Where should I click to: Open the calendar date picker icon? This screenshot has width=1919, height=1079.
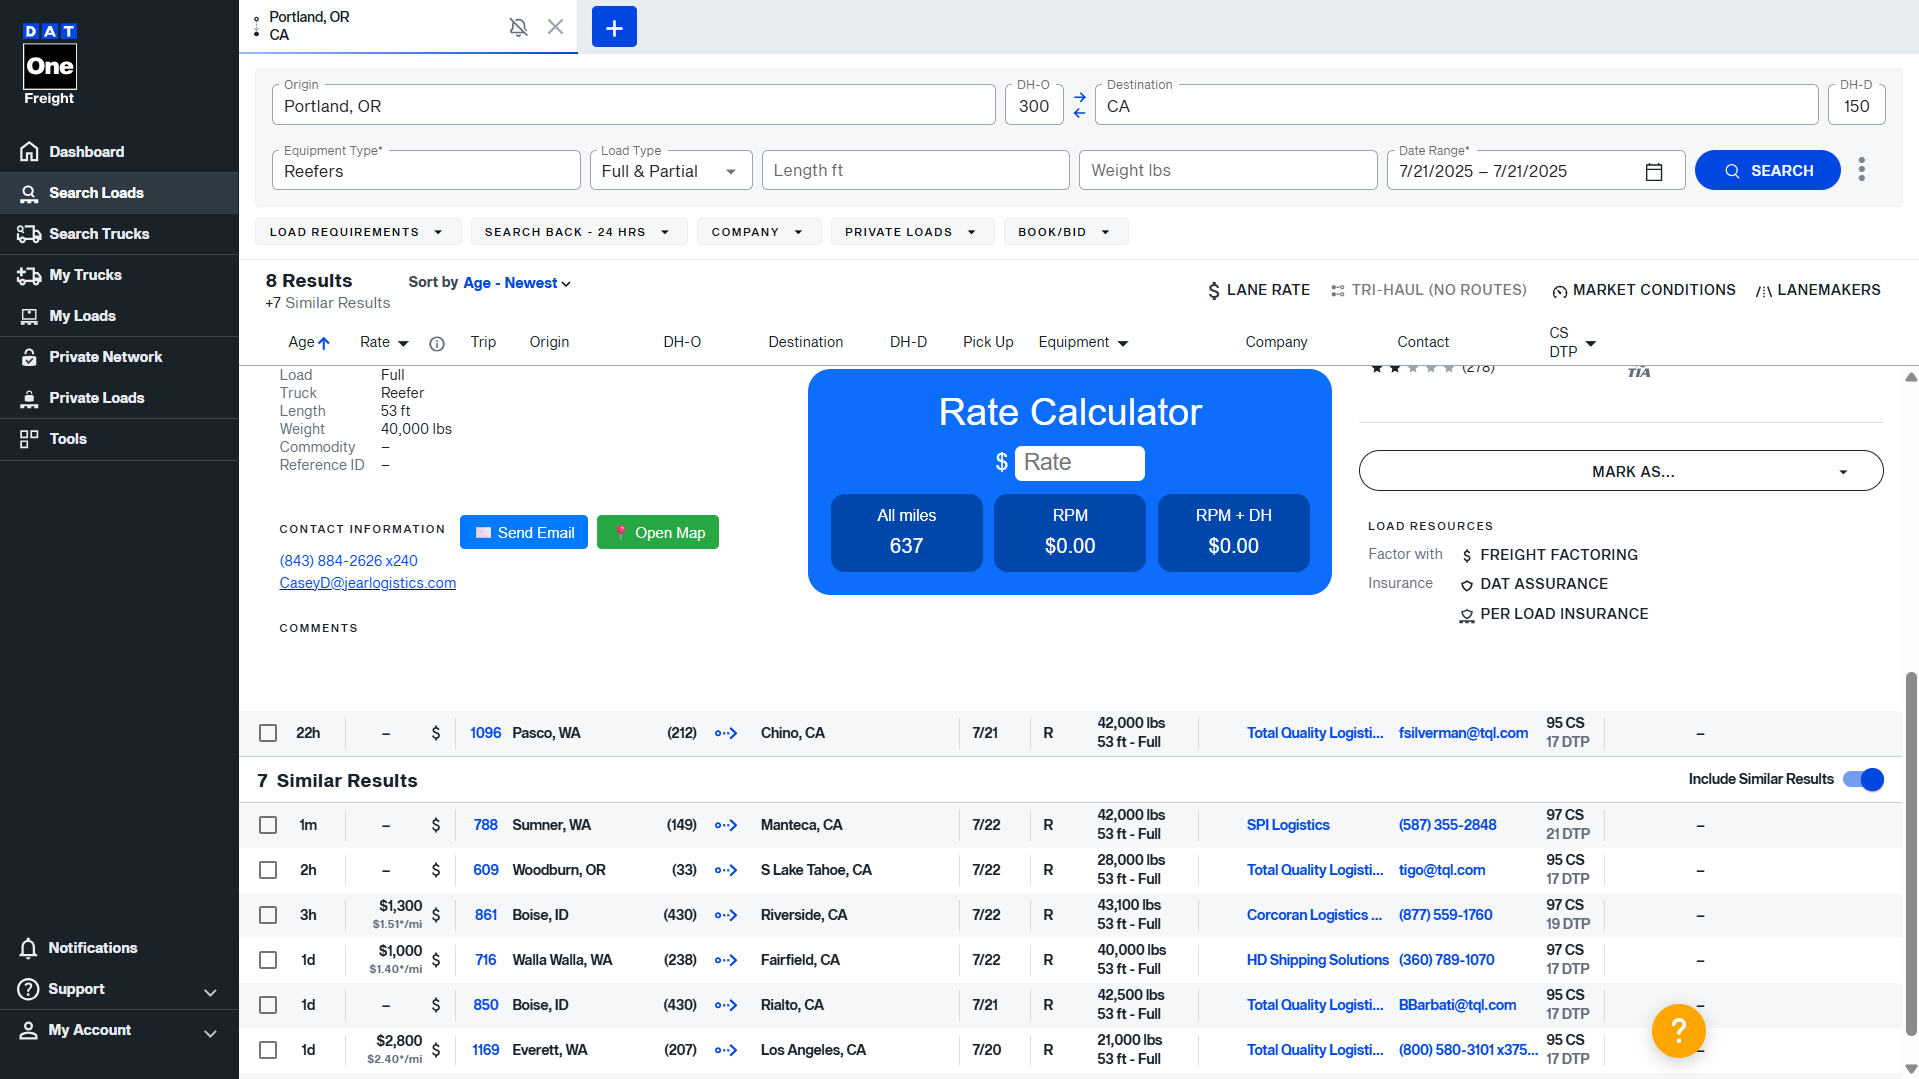coord(1654,172)
